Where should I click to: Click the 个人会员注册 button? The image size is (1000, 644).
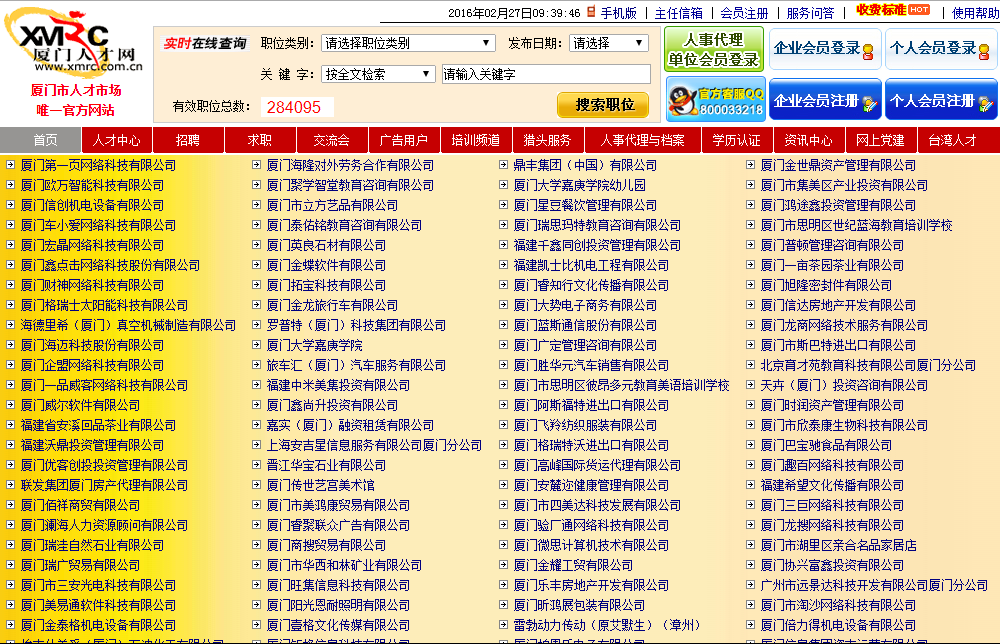[941, 99]
